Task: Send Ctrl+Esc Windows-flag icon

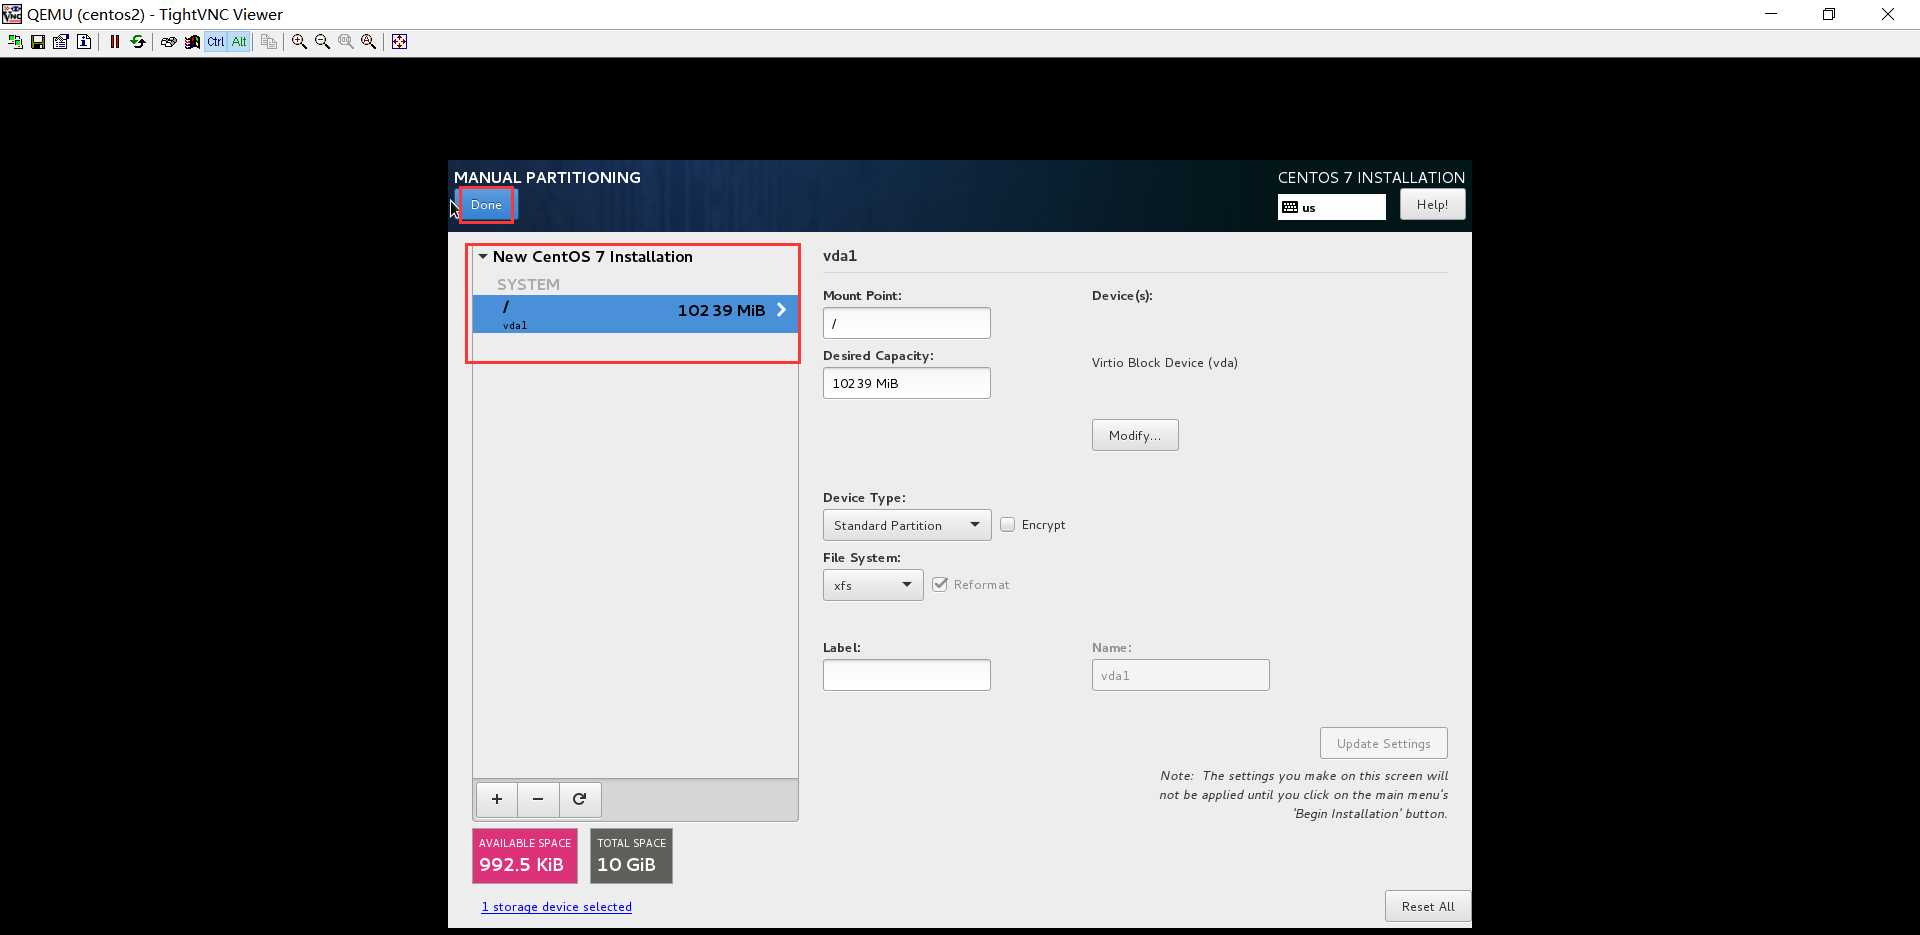Action: tap(192, 42)
